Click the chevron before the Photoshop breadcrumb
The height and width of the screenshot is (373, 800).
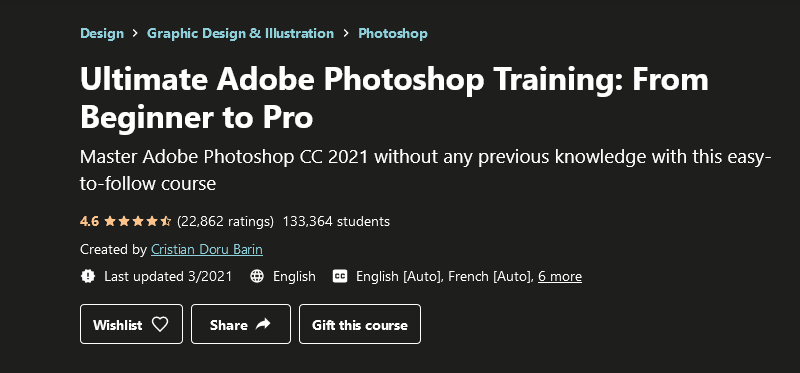point(346,34)
